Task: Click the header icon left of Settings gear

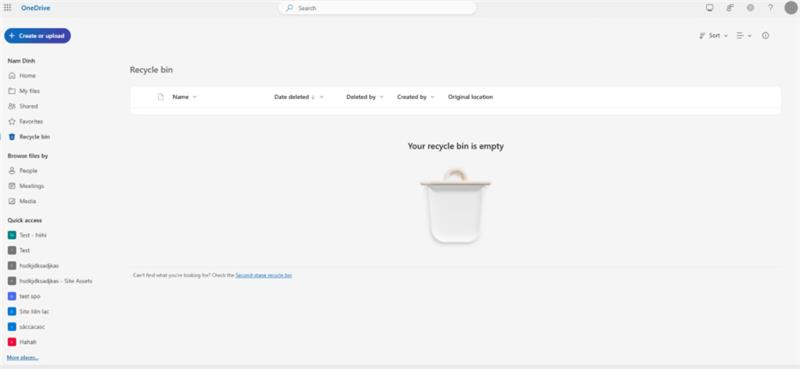Action: click(x=730, y=8)
